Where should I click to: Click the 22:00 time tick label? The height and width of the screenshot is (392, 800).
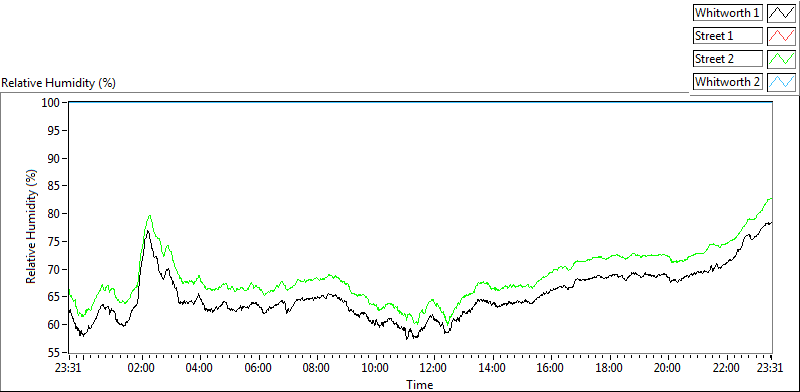(726, 367)
